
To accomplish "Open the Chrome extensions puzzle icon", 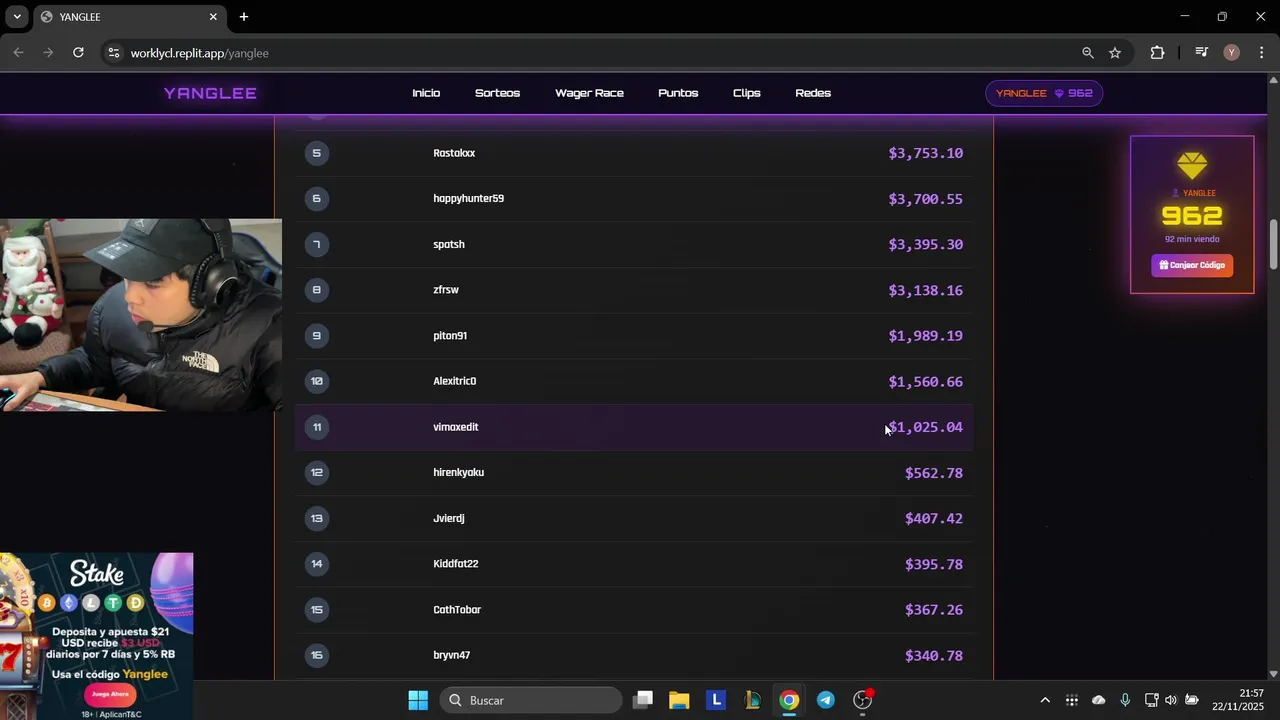I will (x=1157, y=53).
